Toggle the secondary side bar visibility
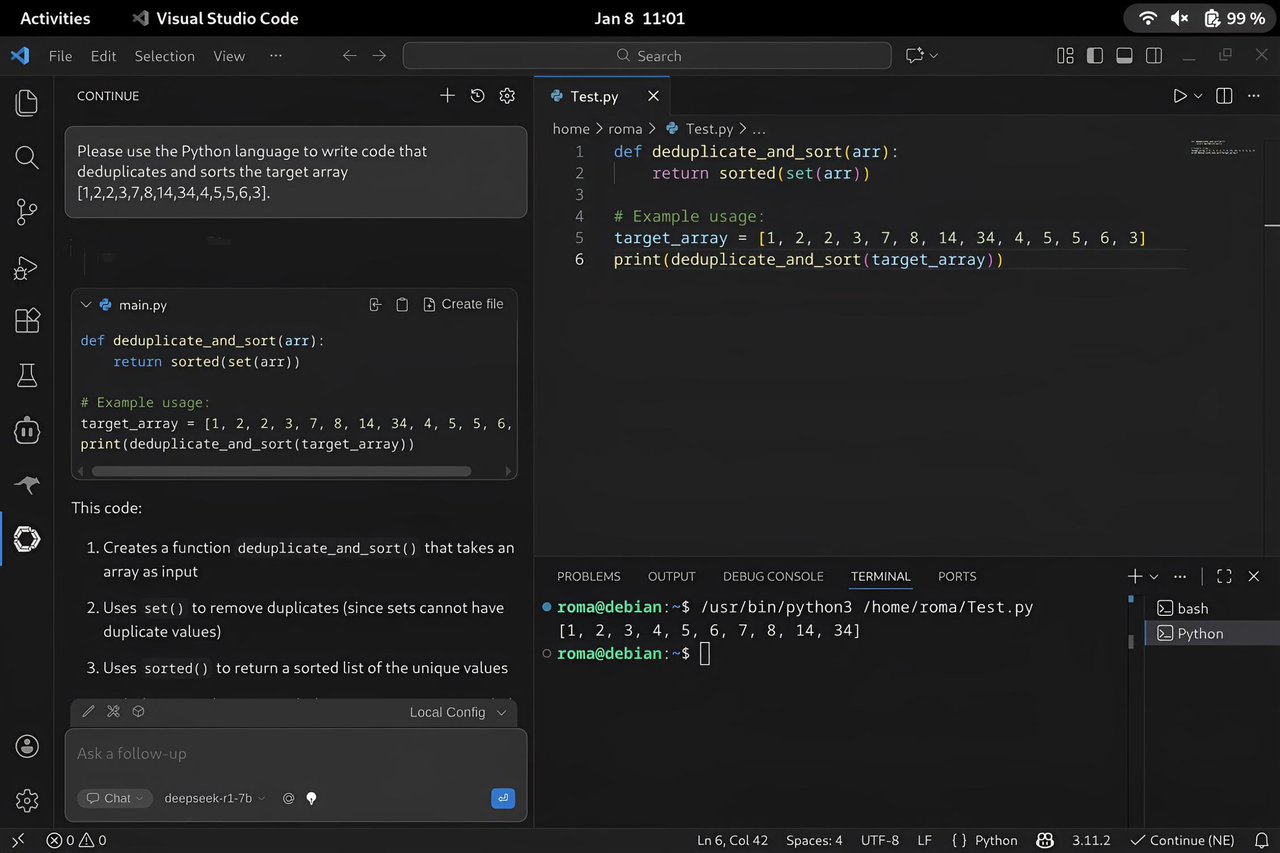 click(x=1154, y=56)
